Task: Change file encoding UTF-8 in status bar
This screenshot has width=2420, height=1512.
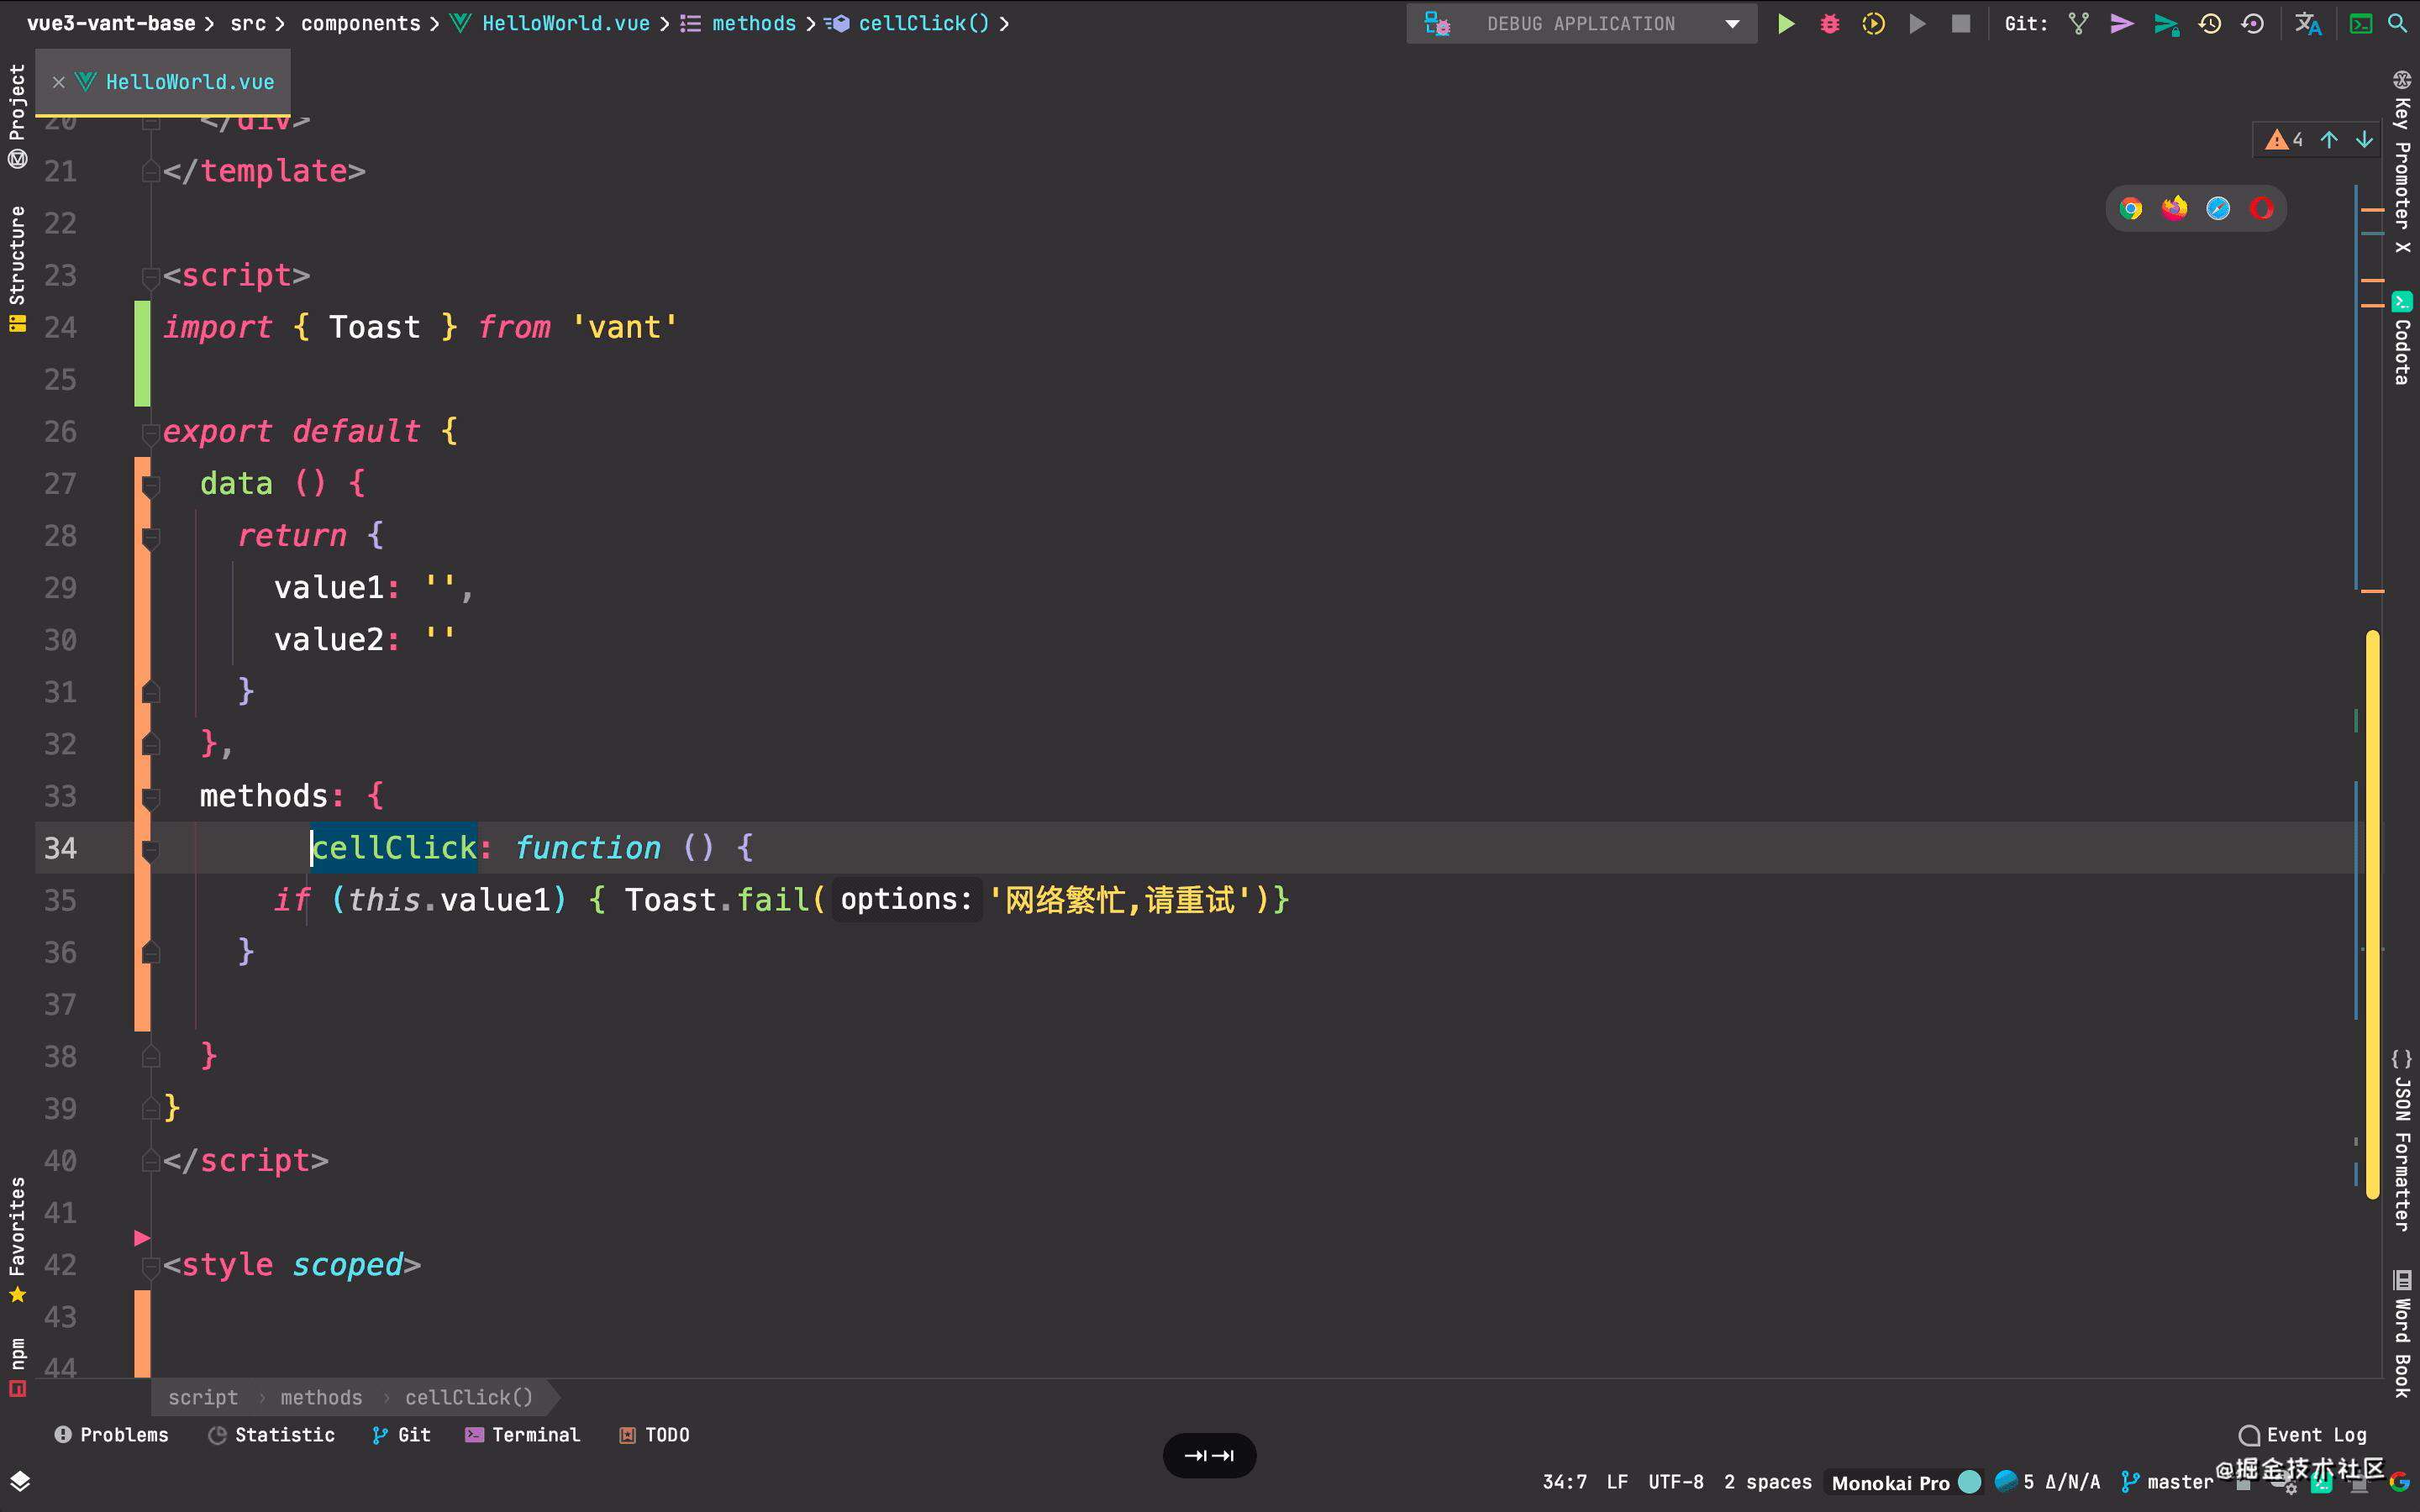Action: [x=1676, y=1482]
